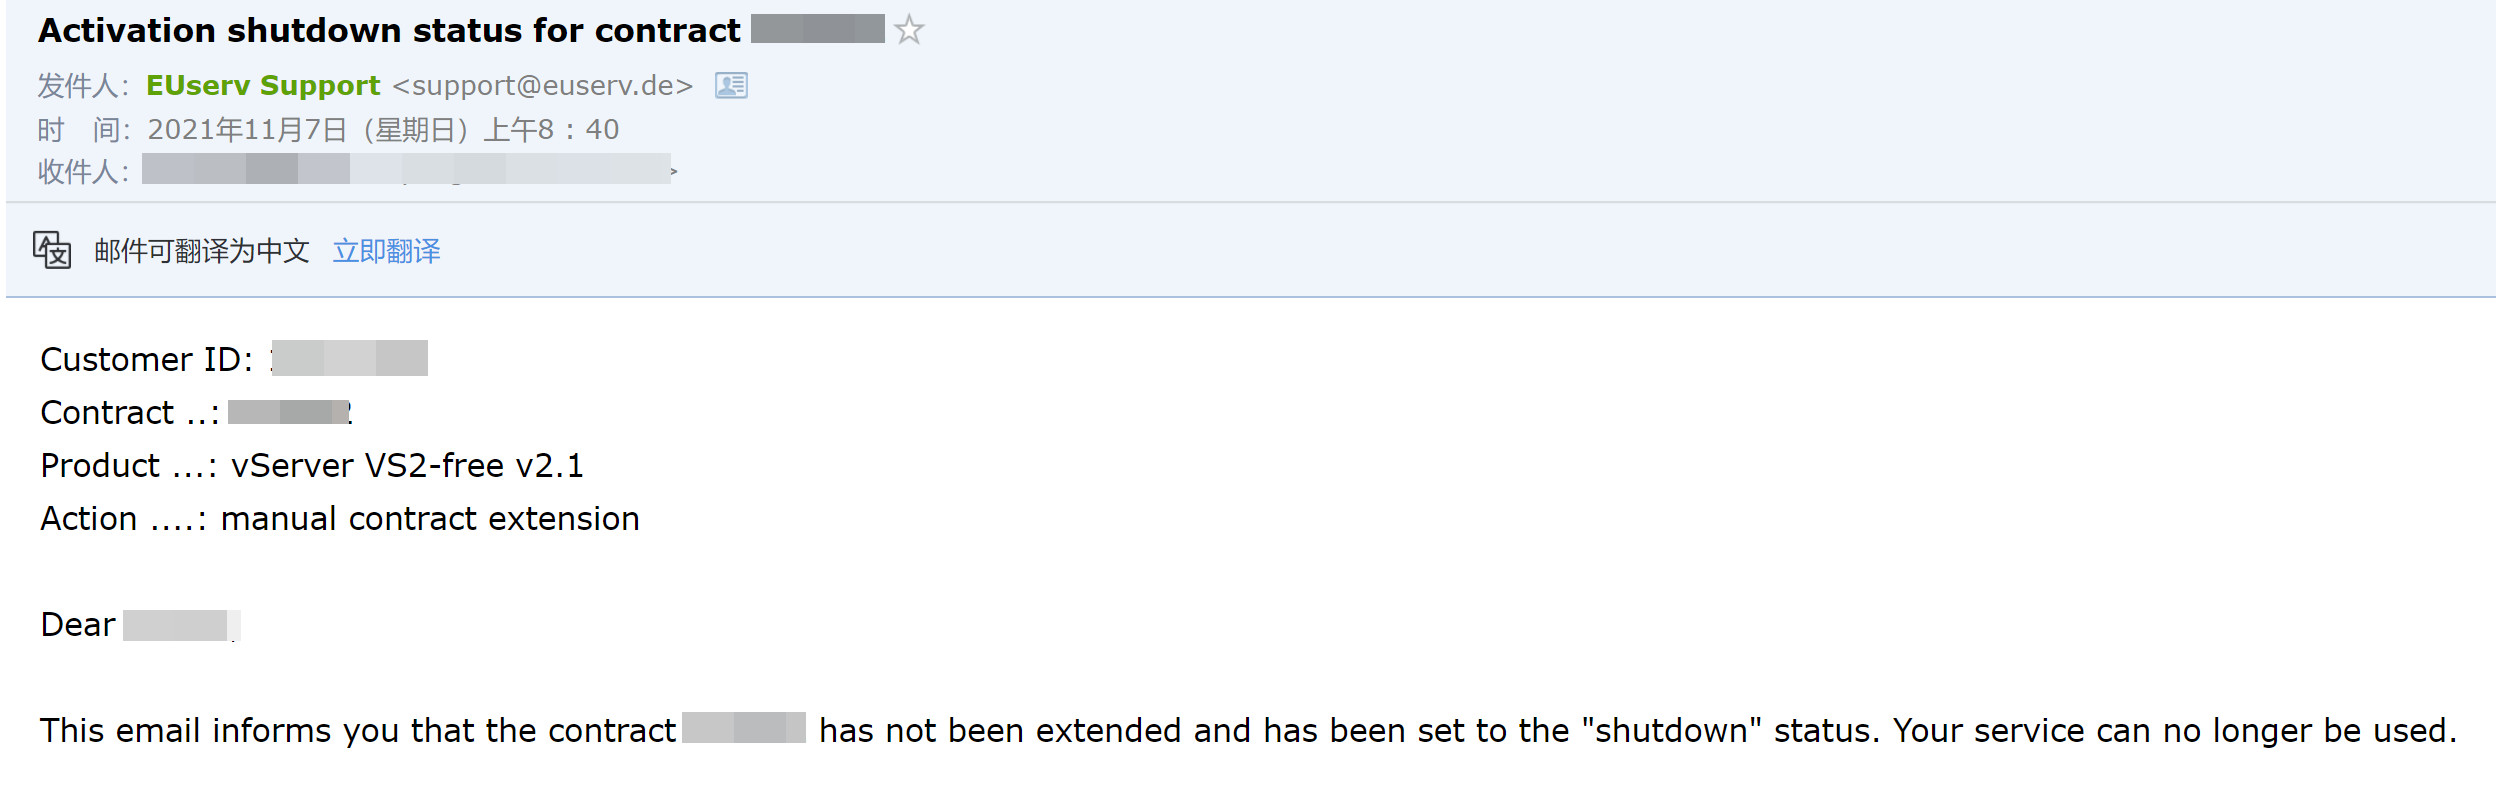The height and width of the screenshot is (794, 2496).
Task: Click the blurred Customer ID value
Action: pyautogui.click(x=349, y=359)
